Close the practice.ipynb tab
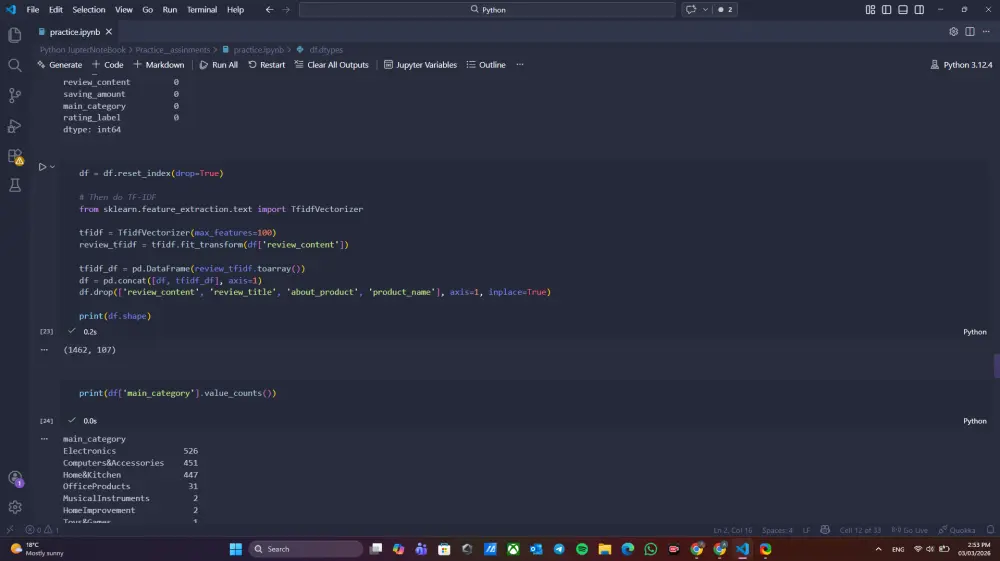The height and width of the screenshot is (561, 1000). (x=109, y=32)
